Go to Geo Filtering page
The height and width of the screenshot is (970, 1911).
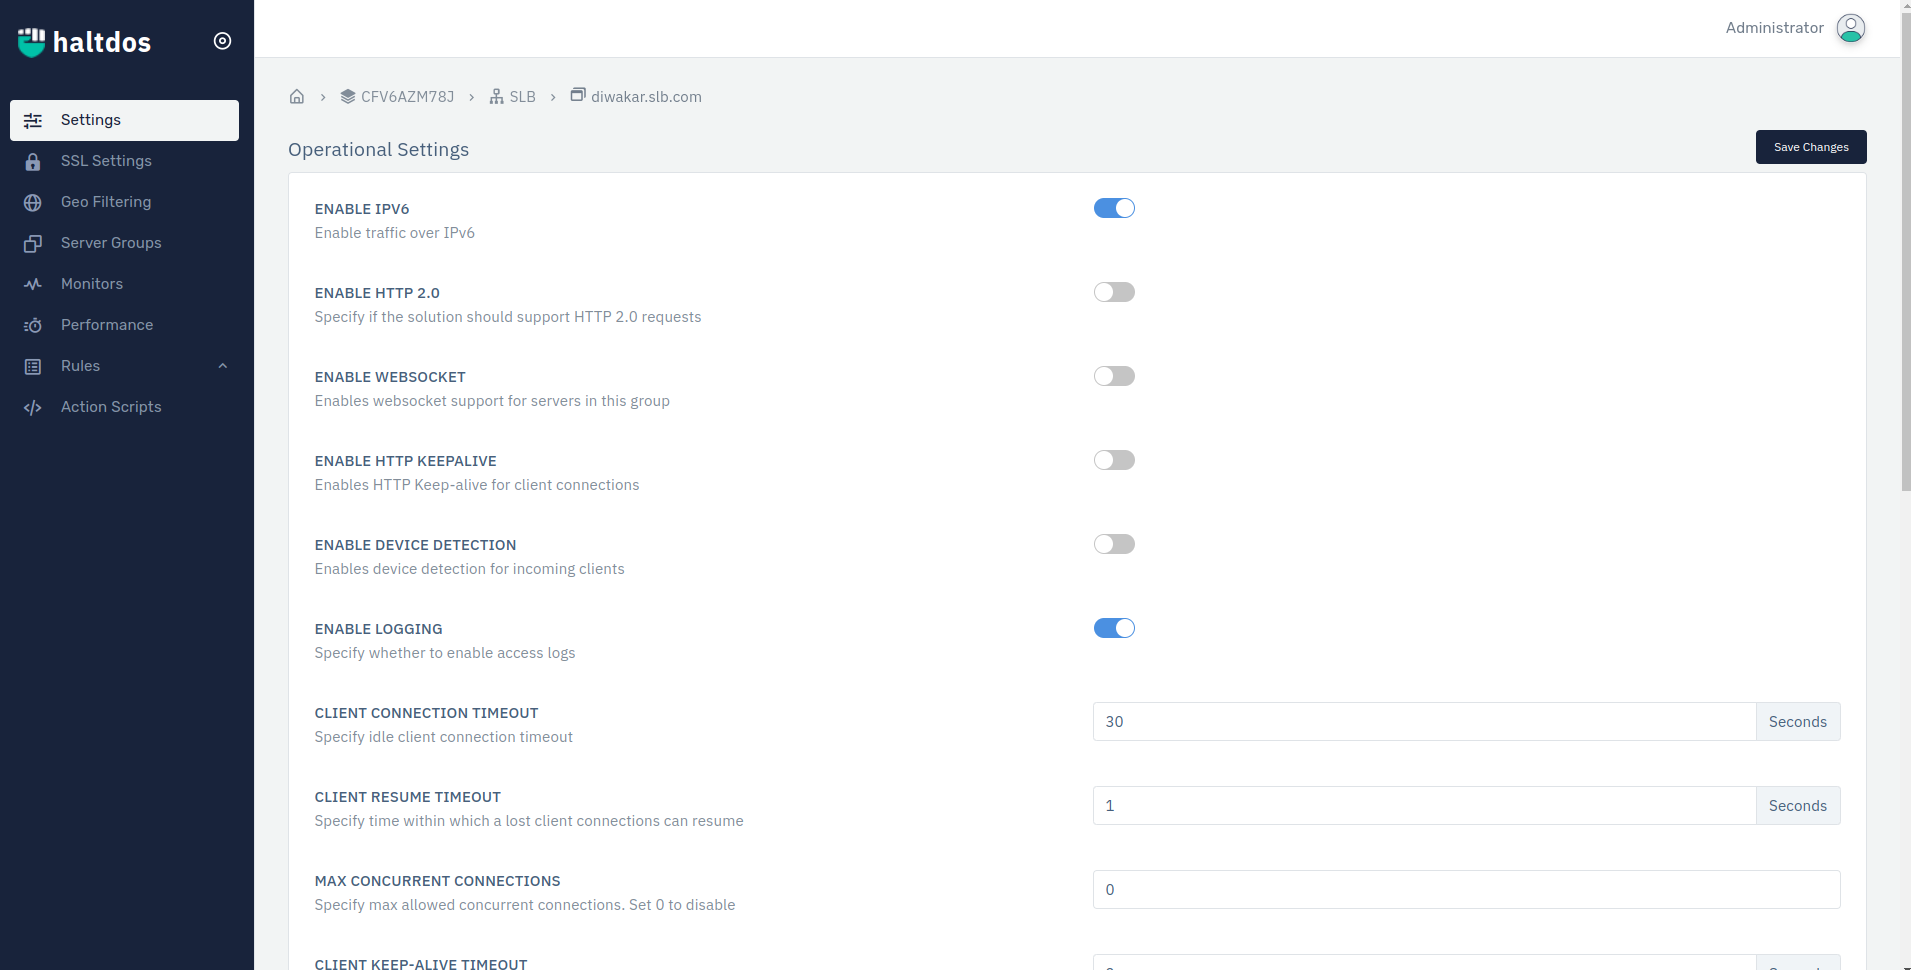pyautogui.click(x=124, y=202)
